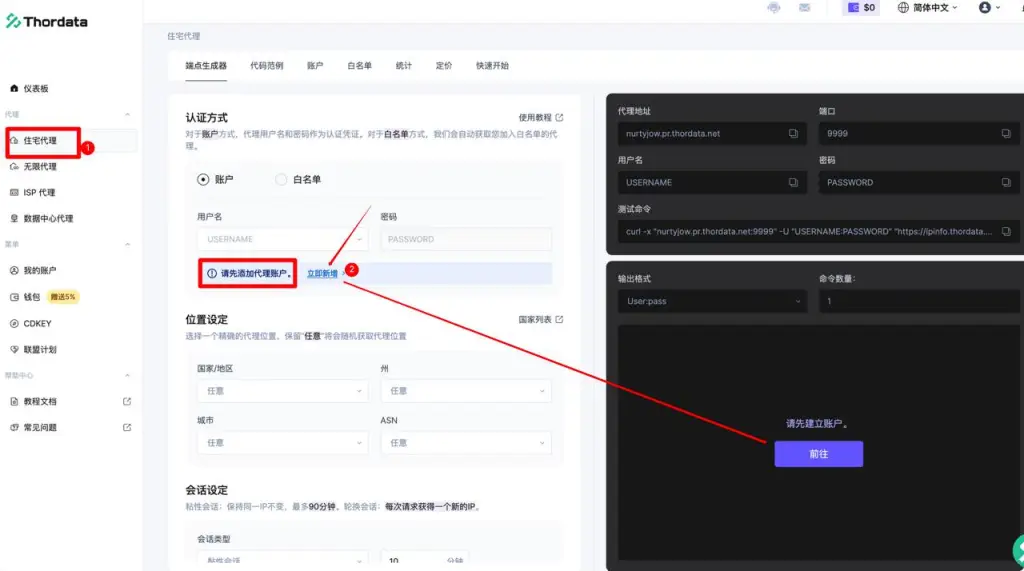Click the external-link icon beside 常见问题
Image resolution: width=1024 pixels, height=571 pixels.
tap(127, 427)
